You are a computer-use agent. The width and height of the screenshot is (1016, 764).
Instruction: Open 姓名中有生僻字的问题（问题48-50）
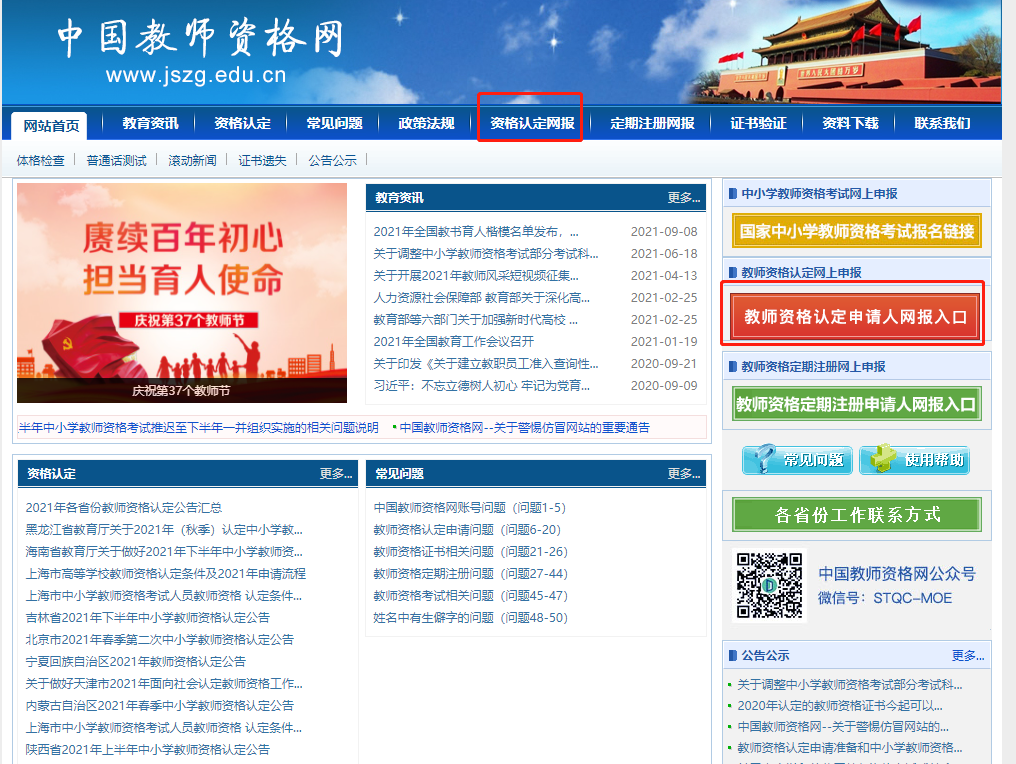[470, 618]
